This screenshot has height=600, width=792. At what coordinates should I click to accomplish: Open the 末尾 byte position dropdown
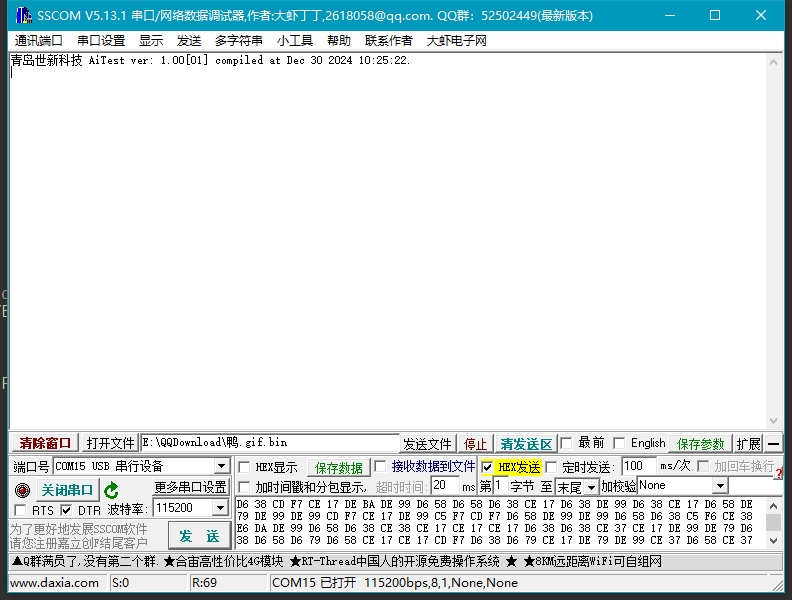click(x=591, y=487)
